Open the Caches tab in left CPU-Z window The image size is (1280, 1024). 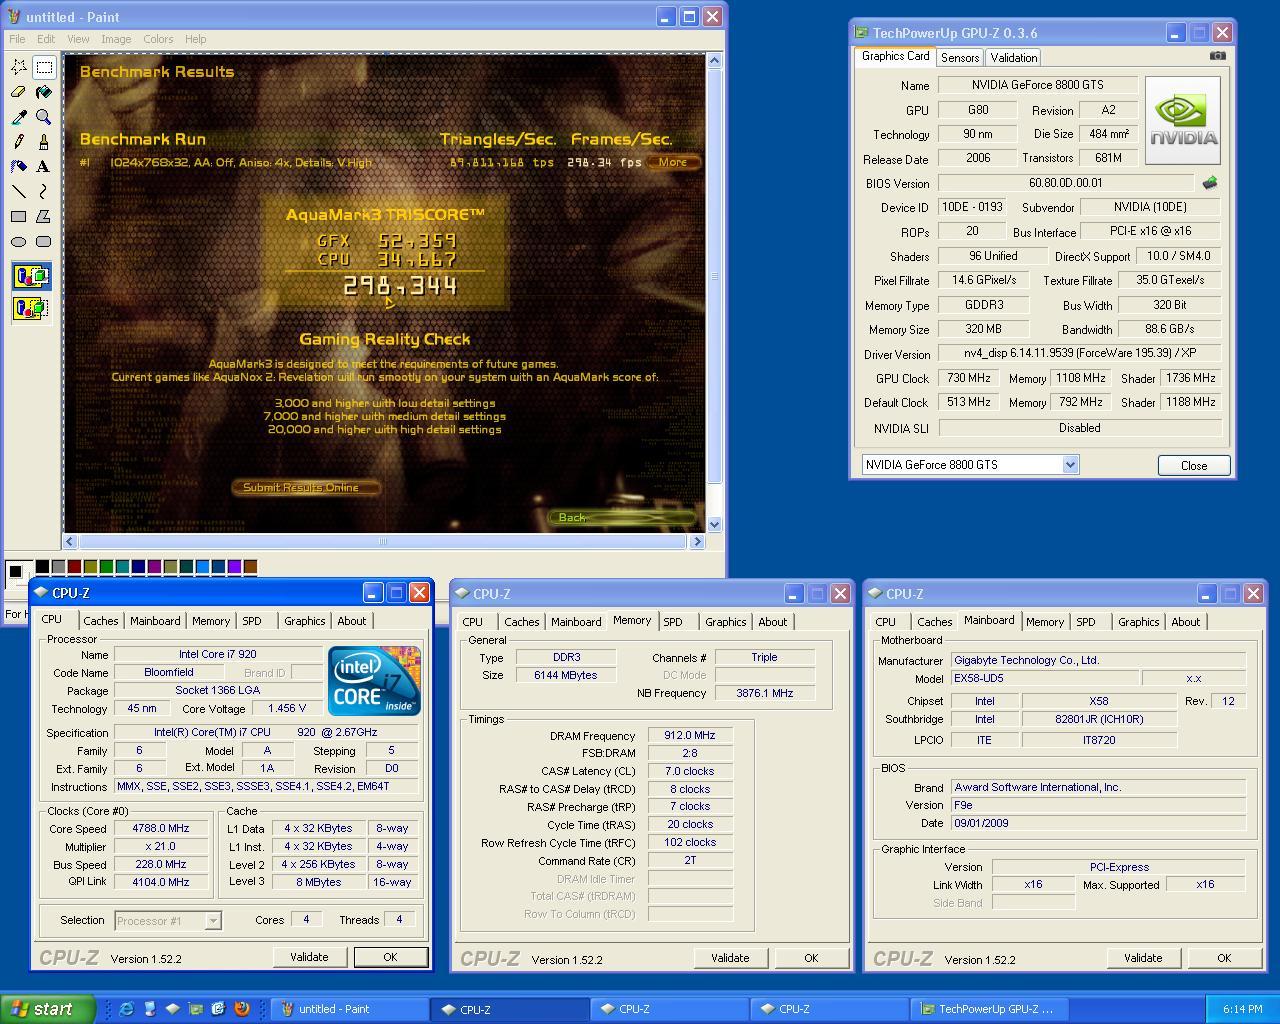tap(101, 621)
